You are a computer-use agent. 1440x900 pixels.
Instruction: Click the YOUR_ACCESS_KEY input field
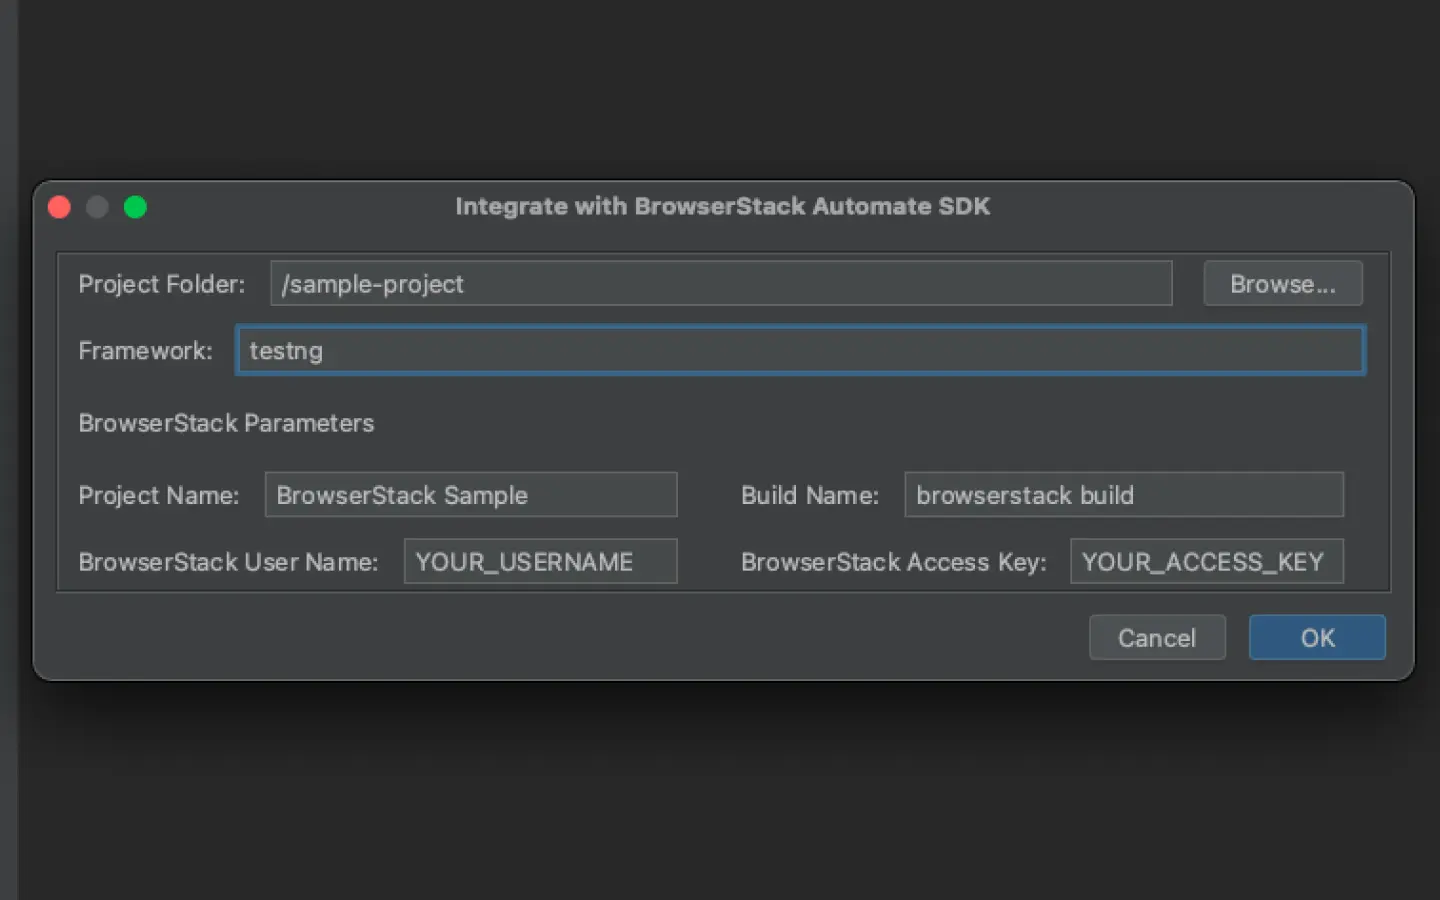click(x=1206, y=562)
